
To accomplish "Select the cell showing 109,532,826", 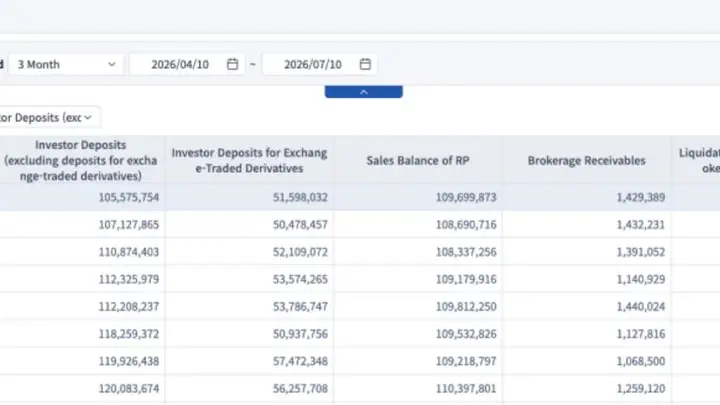I will [x=466, y=334].
